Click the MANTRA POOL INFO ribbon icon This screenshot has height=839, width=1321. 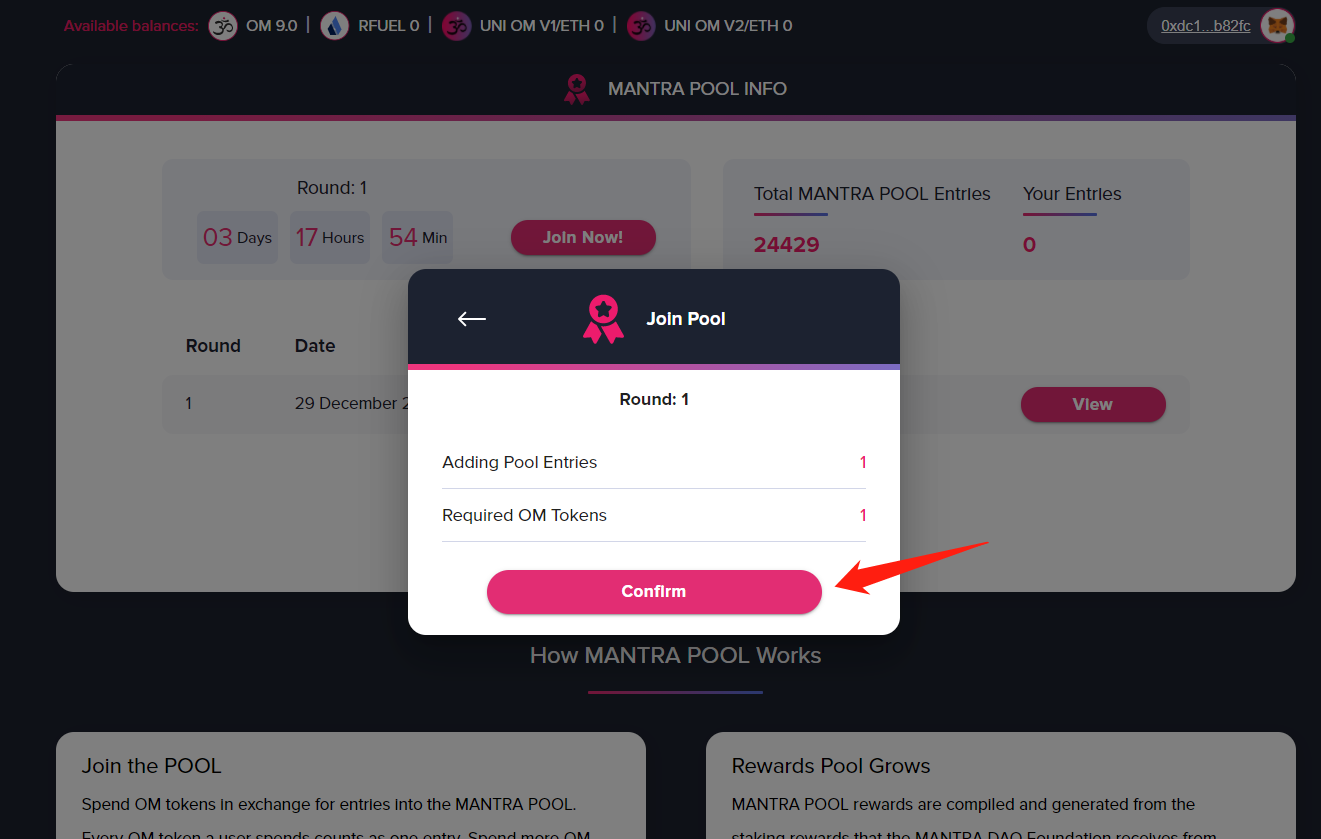point(576,89)
